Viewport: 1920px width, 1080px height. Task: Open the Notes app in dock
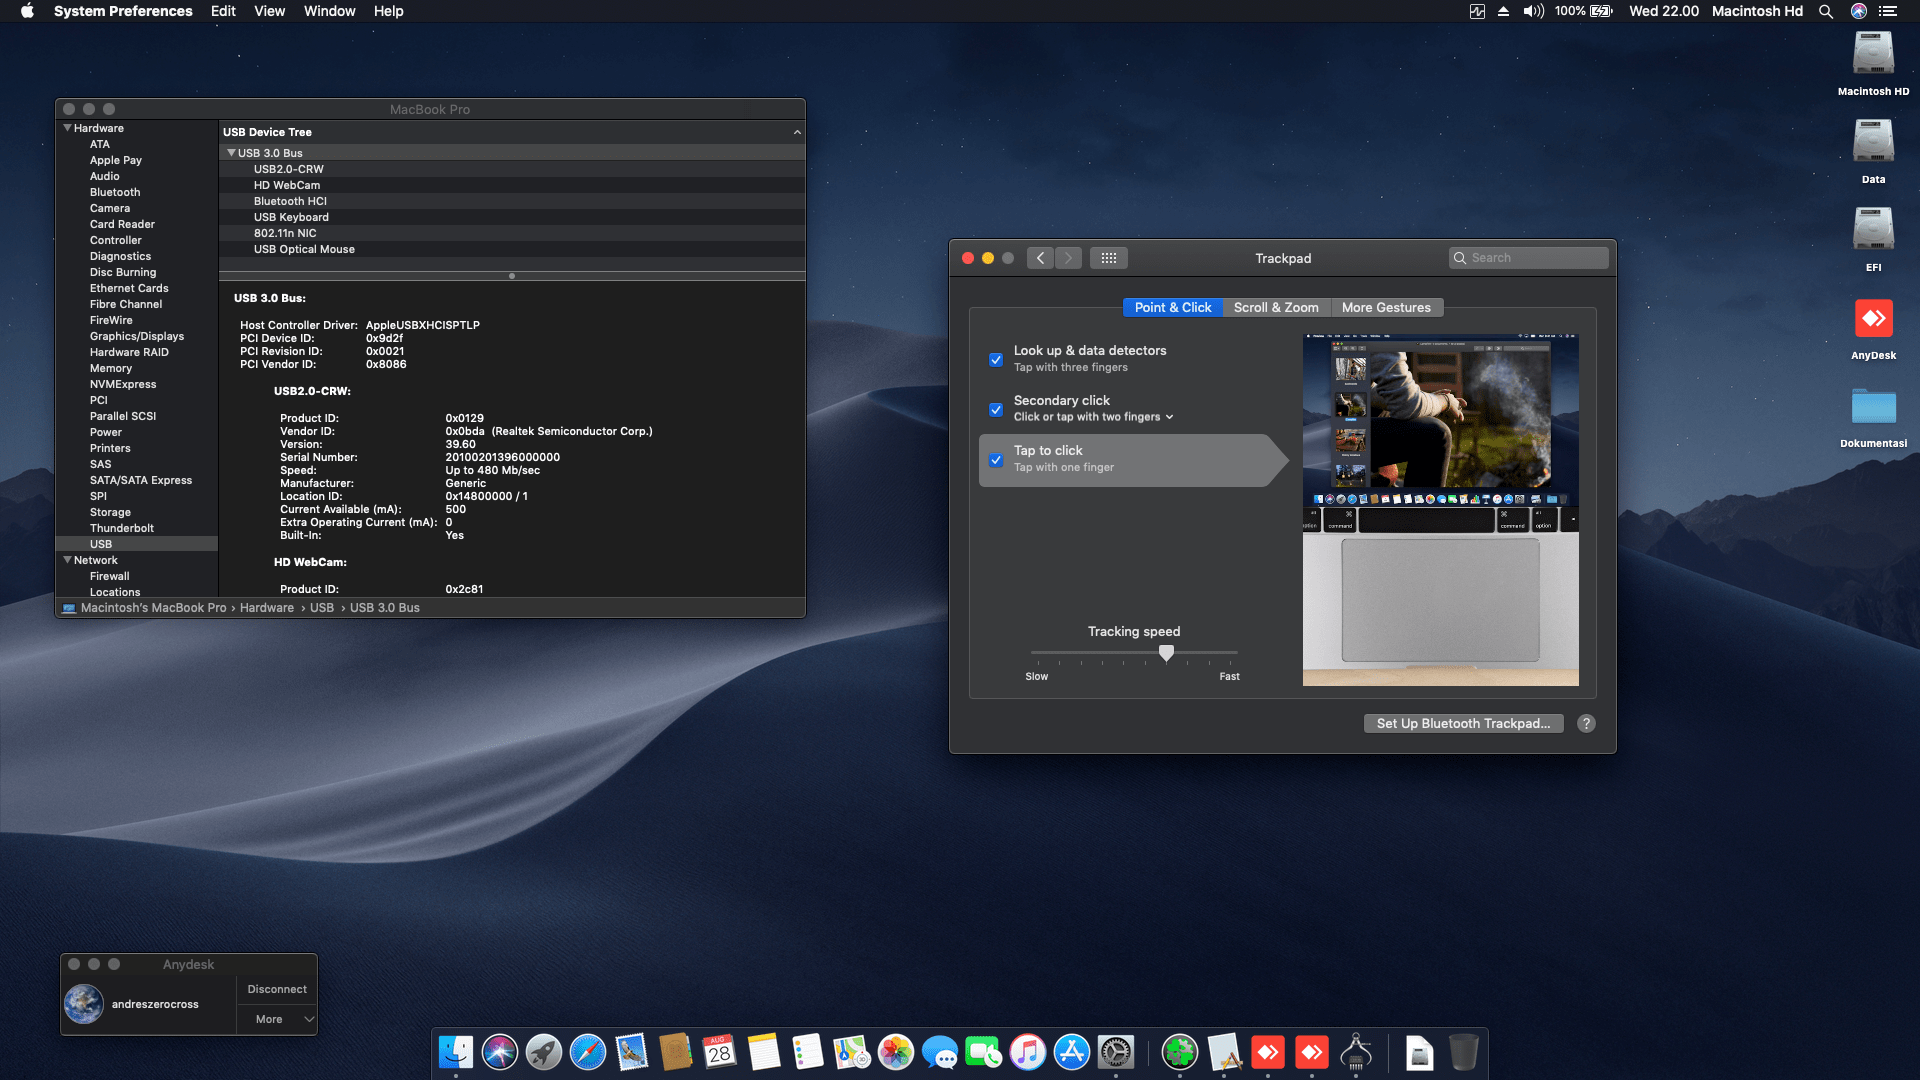tap(764, 1052)
